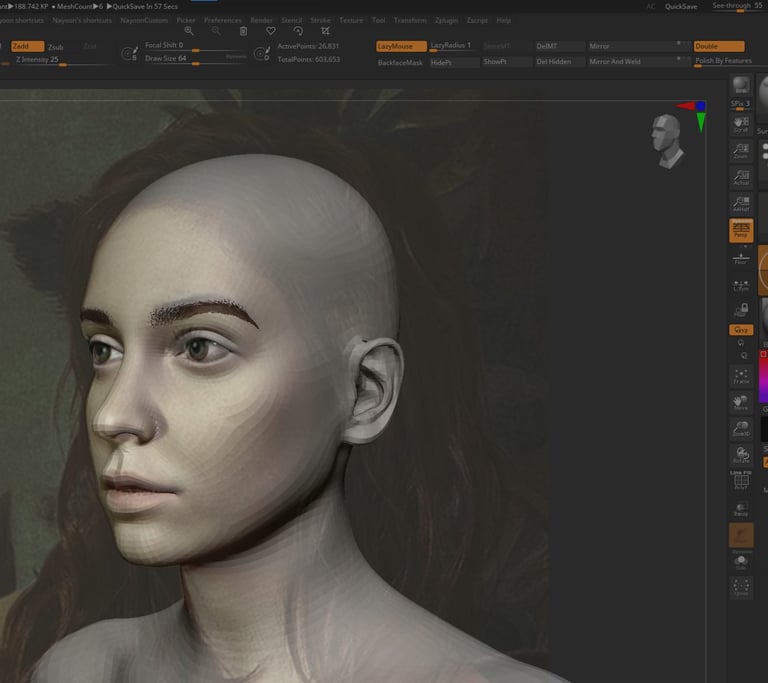The image size is (768, 683).
Task: Click the Frame mesh icon
Action: click(741, 376)
